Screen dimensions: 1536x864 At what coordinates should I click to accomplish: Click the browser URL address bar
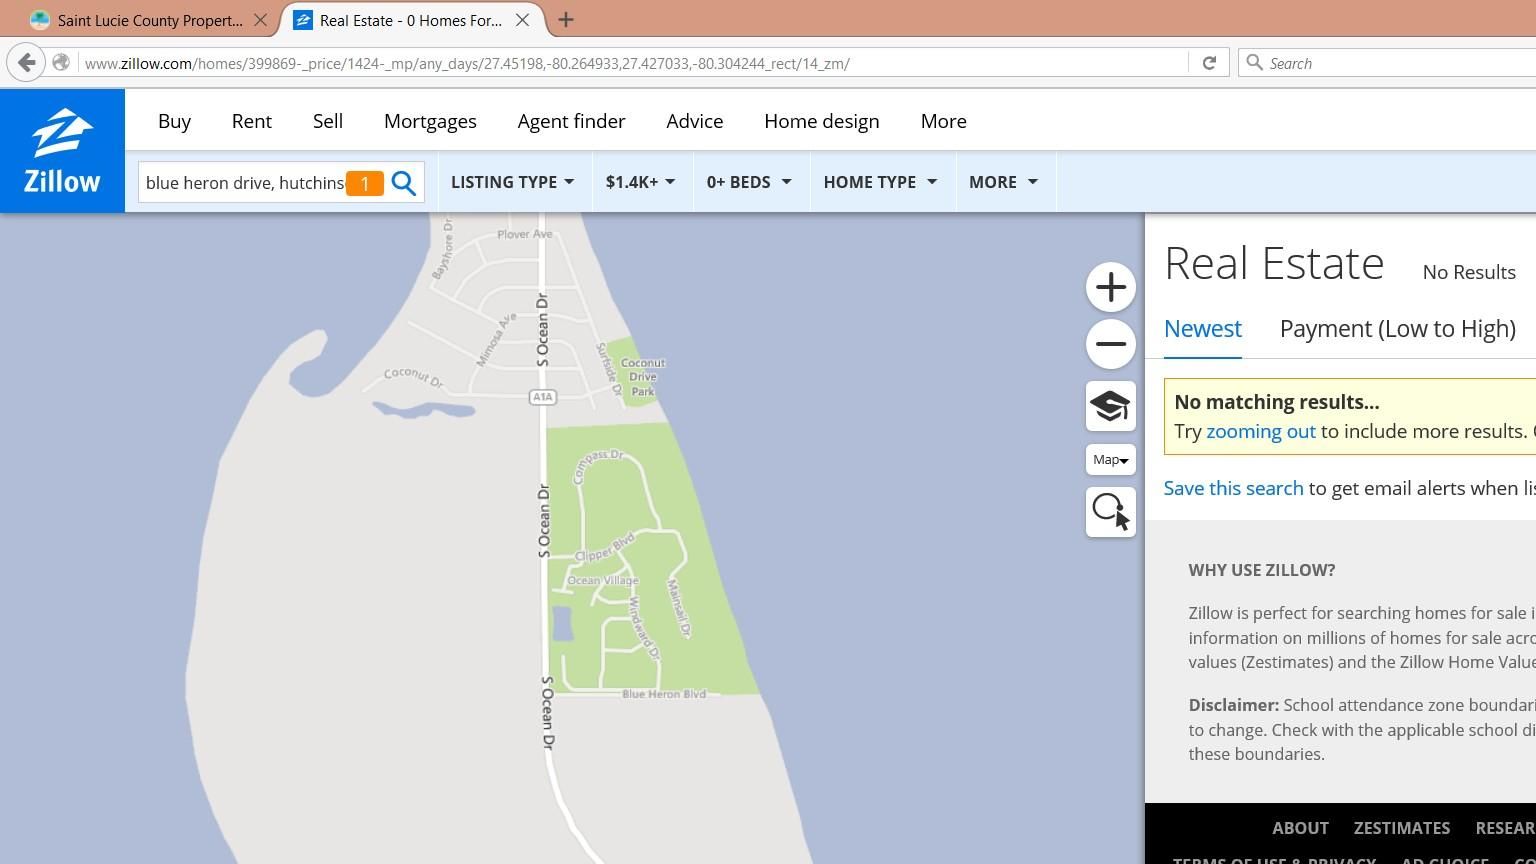pos(630,63)
